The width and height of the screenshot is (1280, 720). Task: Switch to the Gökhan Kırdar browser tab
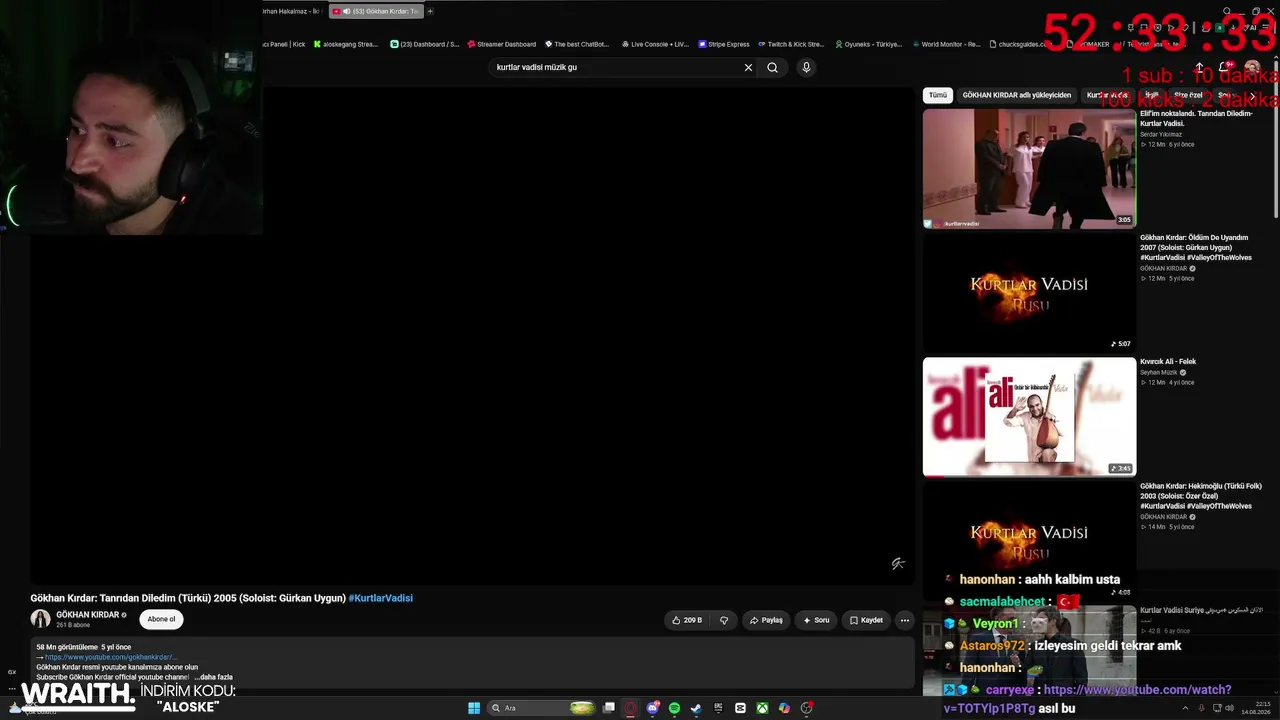pos(375,11)
